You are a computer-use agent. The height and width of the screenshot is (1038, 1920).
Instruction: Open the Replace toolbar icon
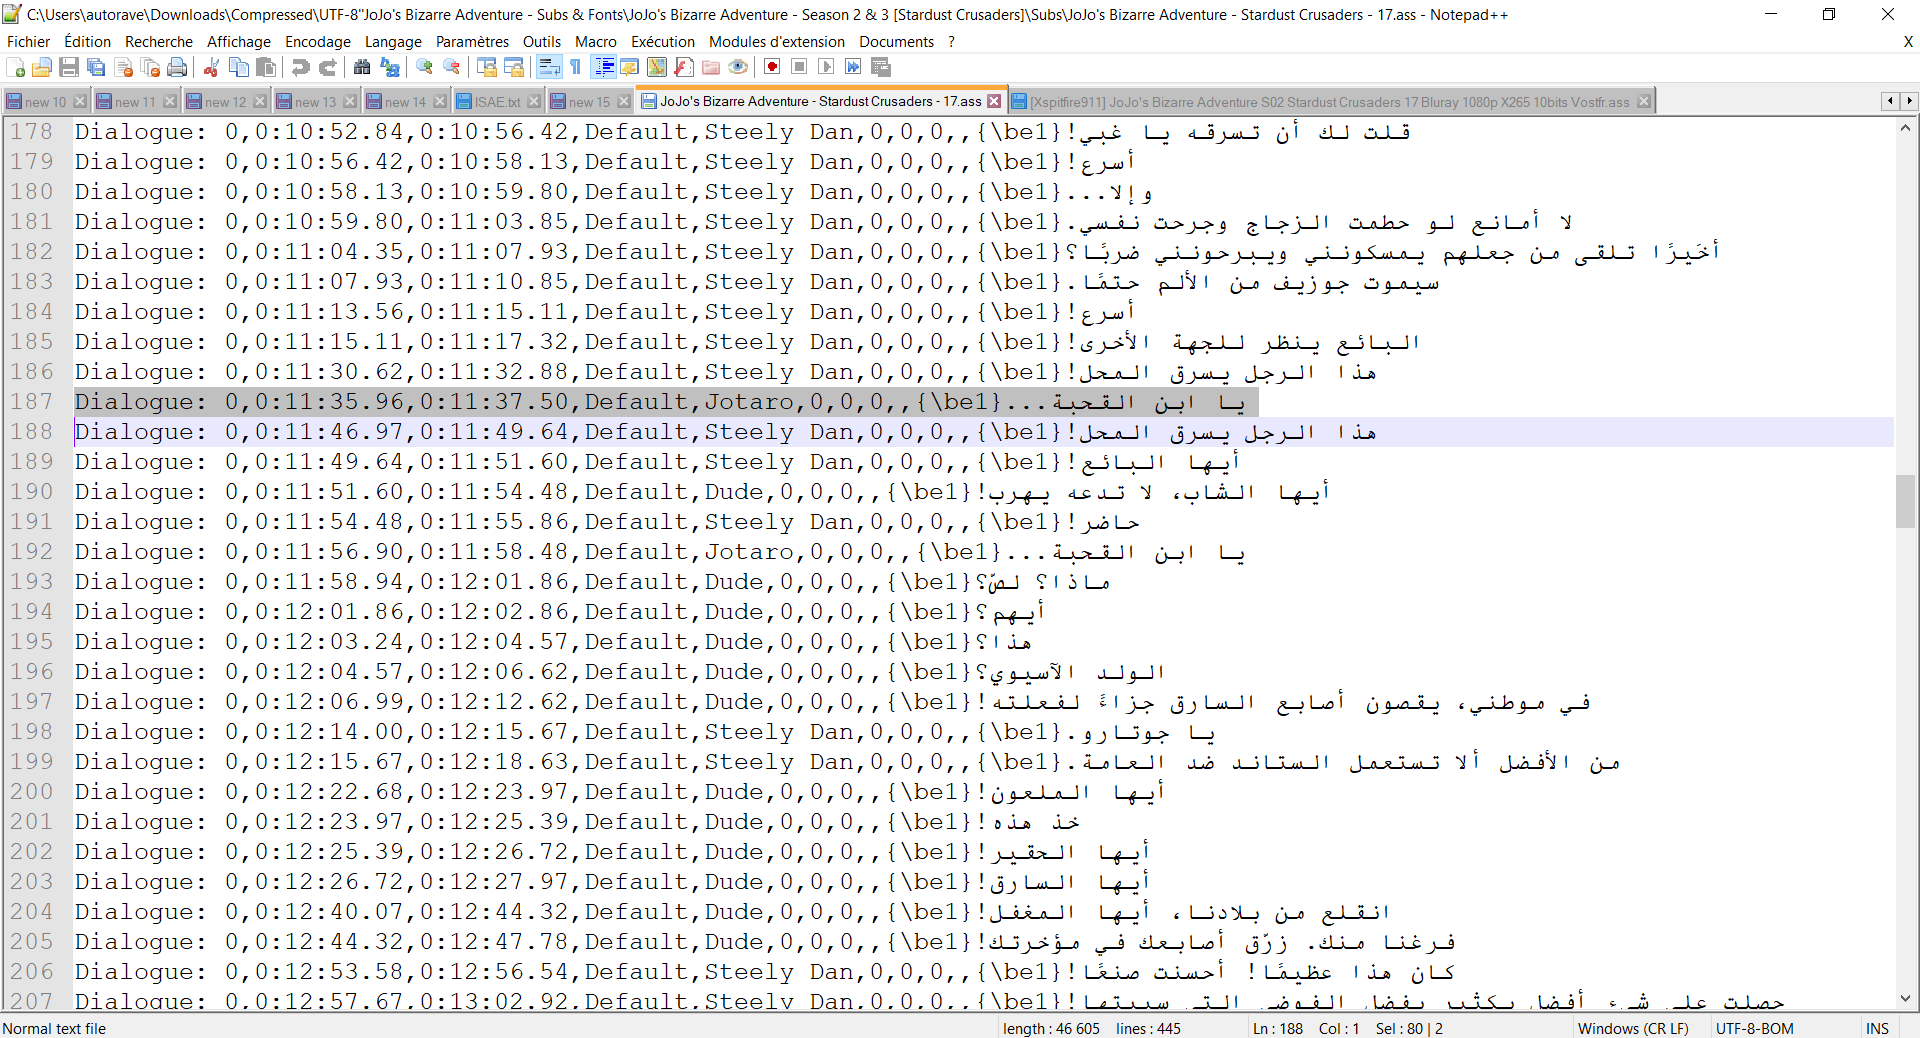pos(390,67)
